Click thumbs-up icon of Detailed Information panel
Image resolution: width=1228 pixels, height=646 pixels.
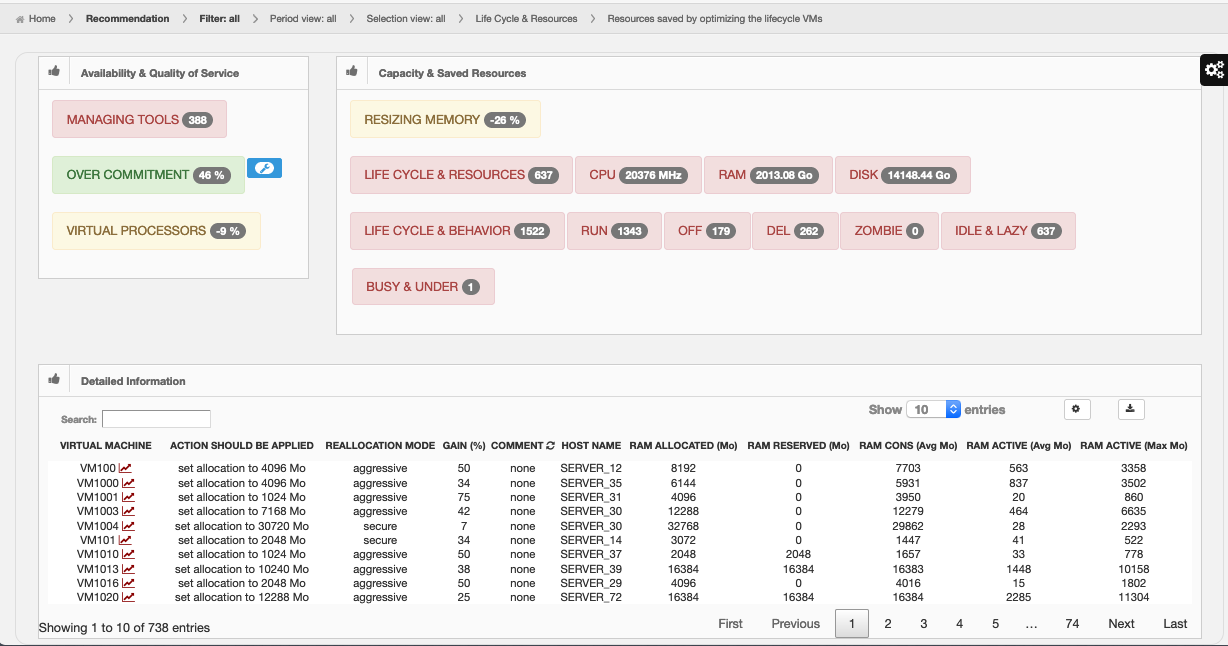point(54,379)
